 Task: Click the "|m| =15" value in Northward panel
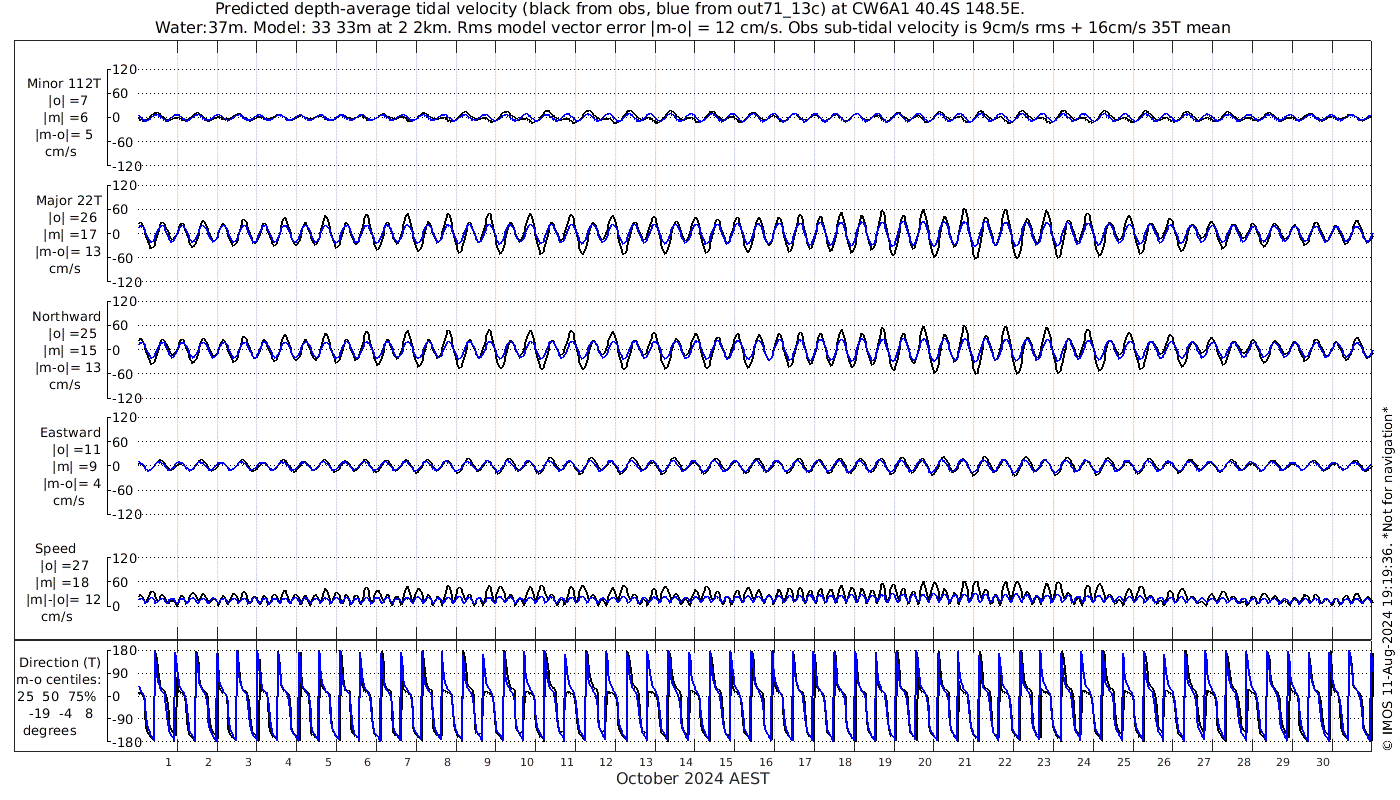point(73,350)
